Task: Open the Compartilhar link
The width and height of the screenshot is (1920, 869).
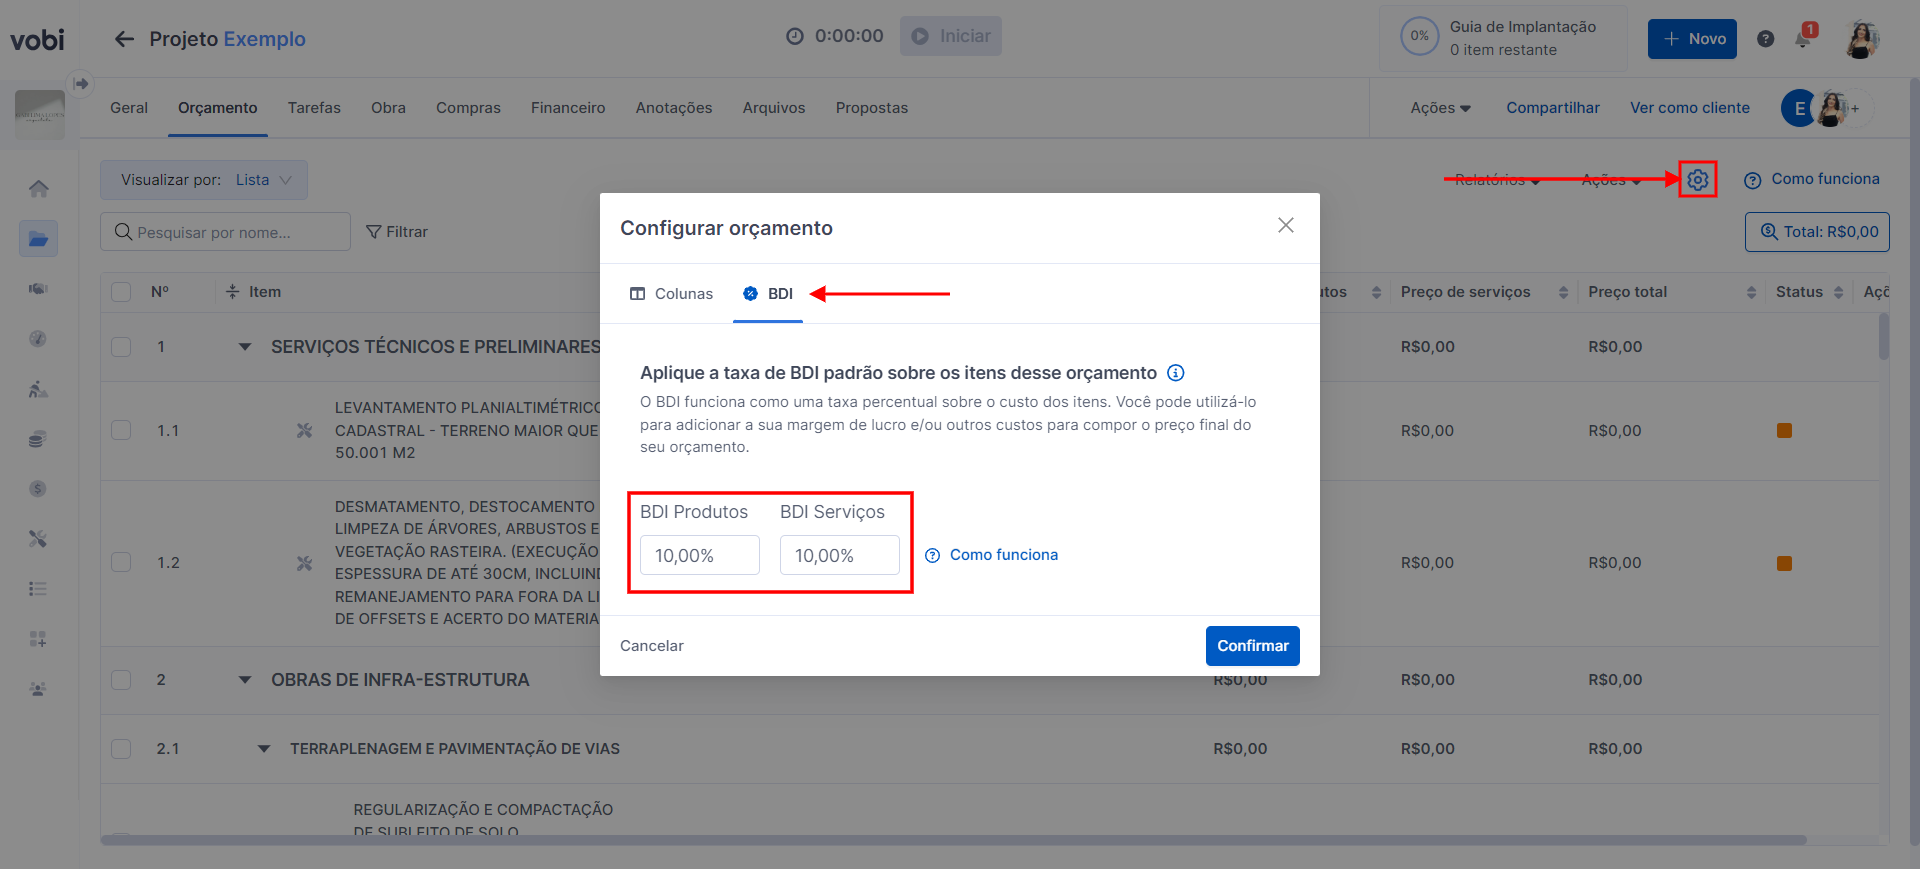Action: 1553,108
